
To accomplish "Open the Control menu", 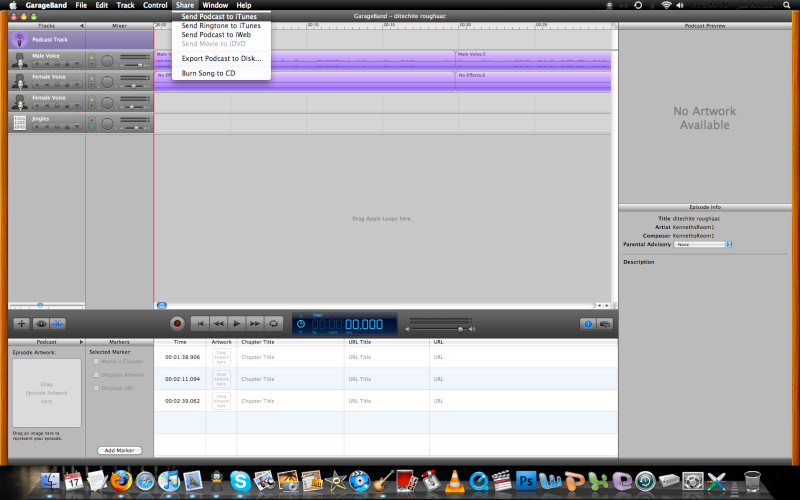I will pyautogui.click(x=155, y=5).
